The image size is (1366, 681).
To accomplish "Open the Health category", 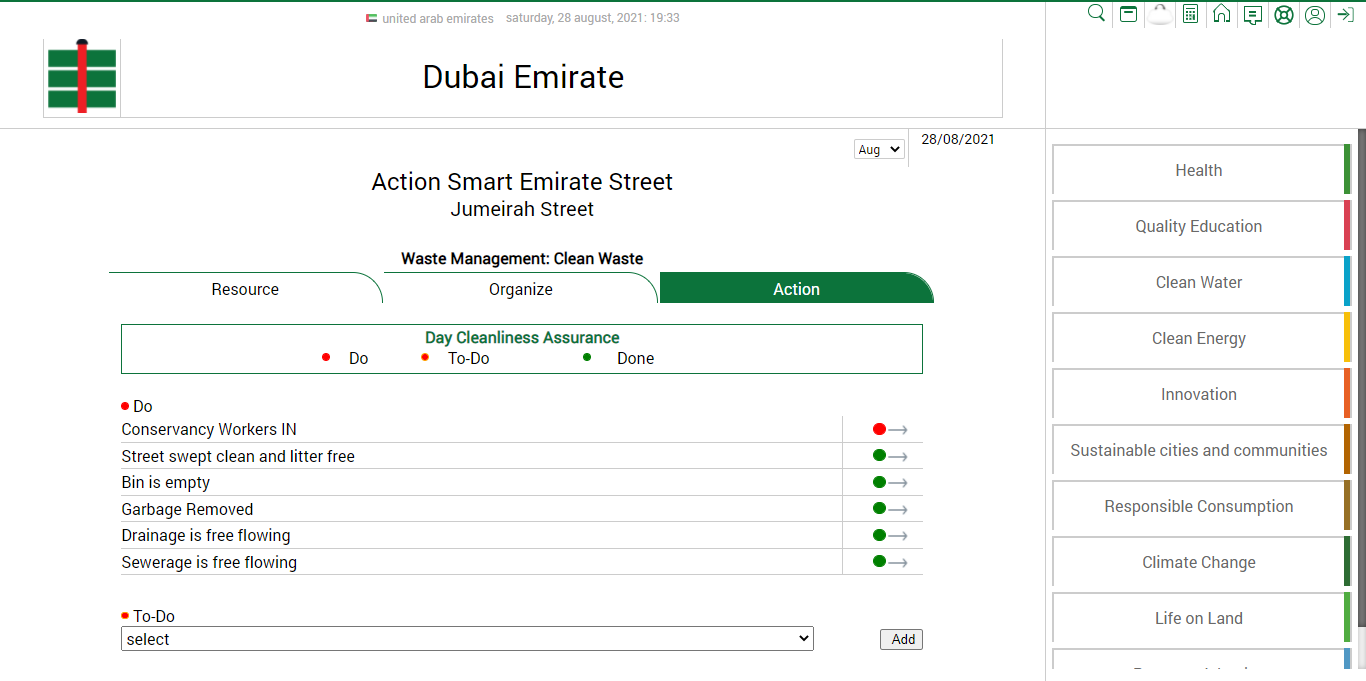I will [x=1200, y=170].
